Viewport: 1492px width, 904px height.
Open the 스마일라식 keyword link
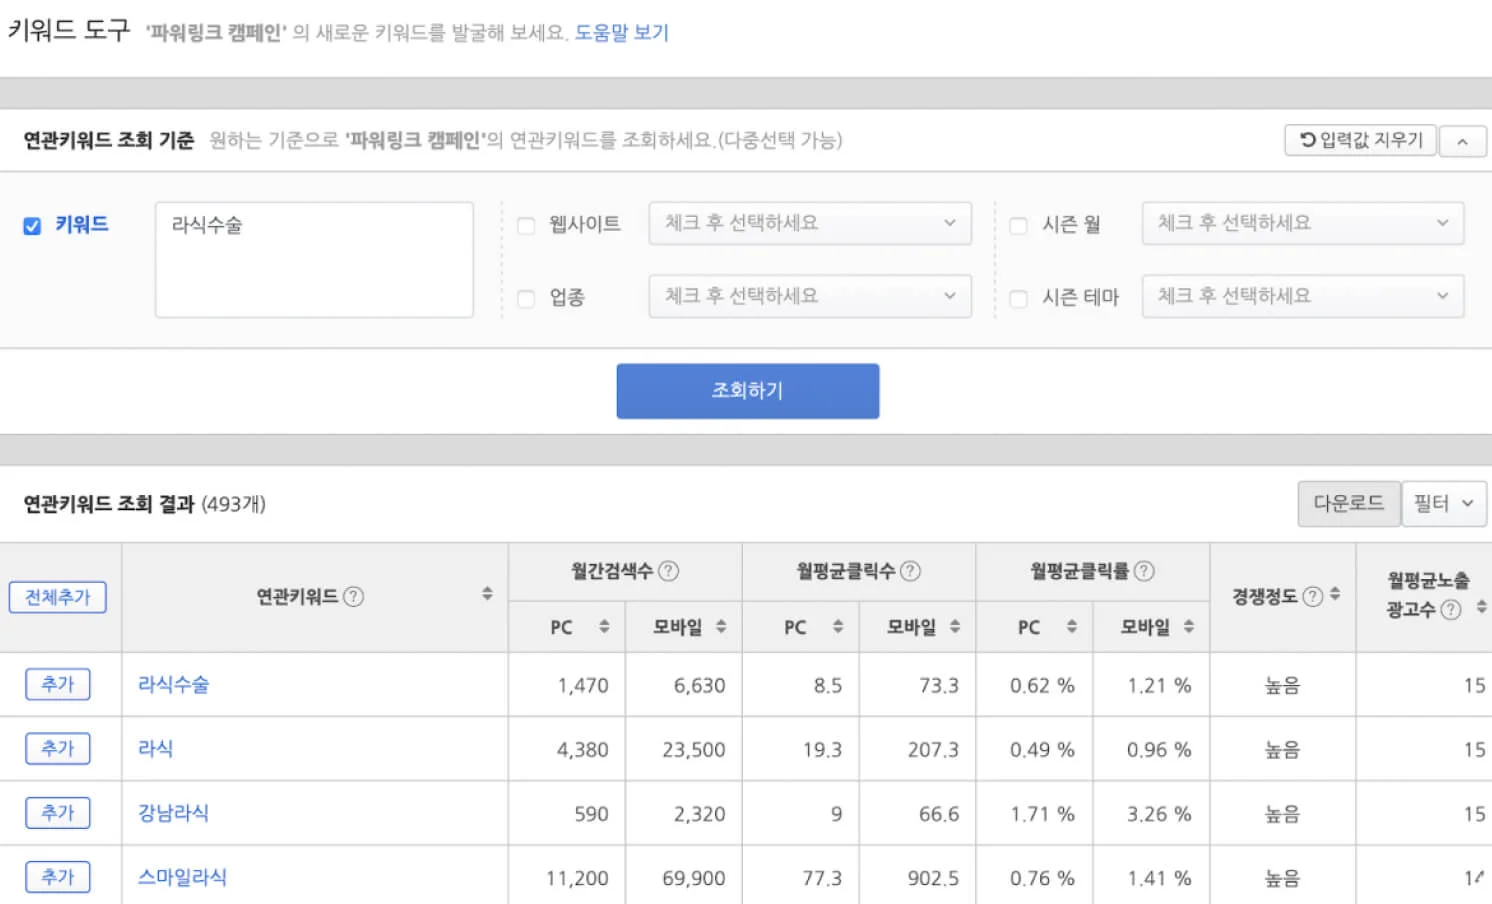pyautogui.click(x=182, y=877)
